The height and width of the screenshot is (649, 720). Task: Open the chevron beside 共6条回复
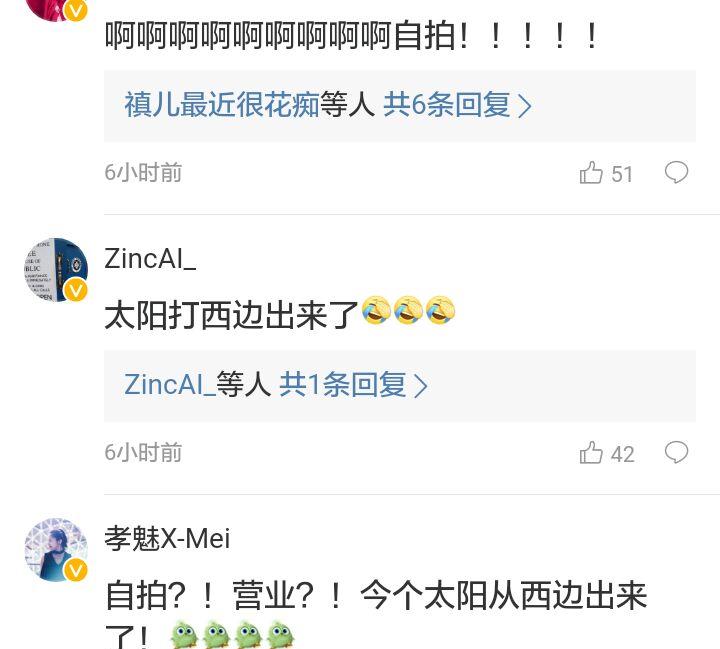[x=524, y=106]
